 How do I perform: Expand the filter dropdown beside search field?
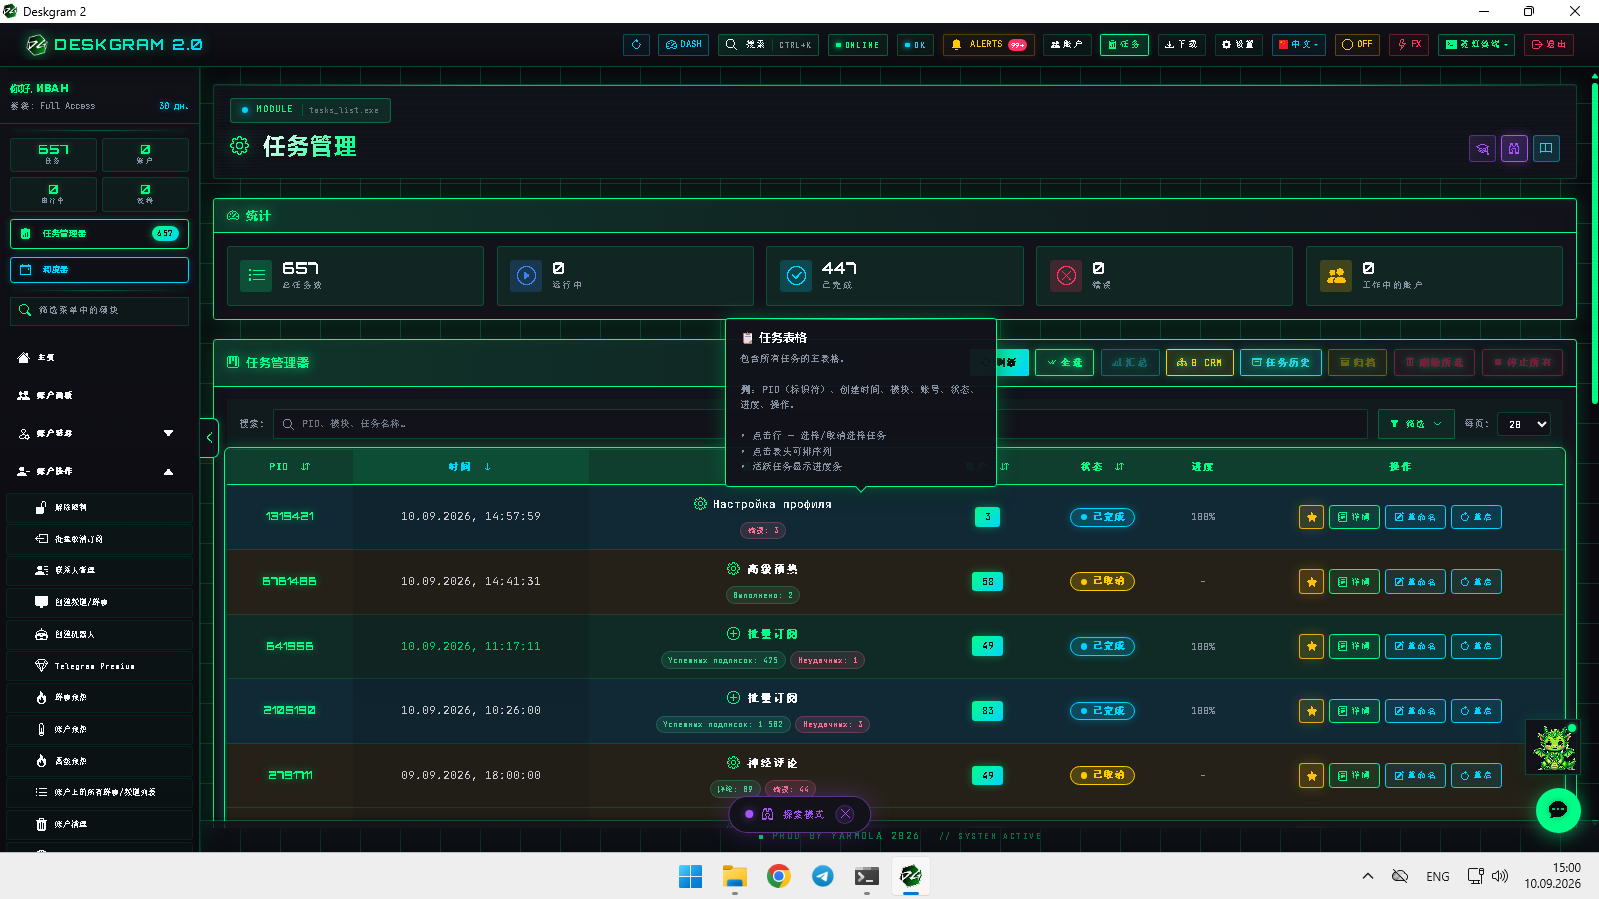[1416, 424]
